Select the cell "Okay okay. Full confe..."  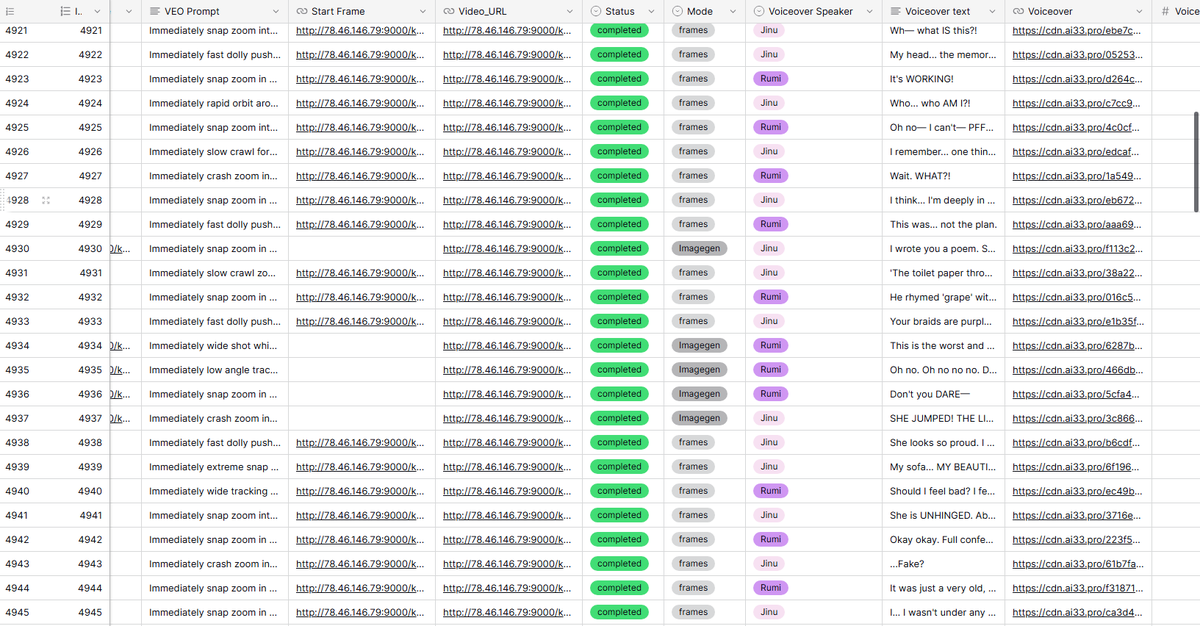(944, 539)
